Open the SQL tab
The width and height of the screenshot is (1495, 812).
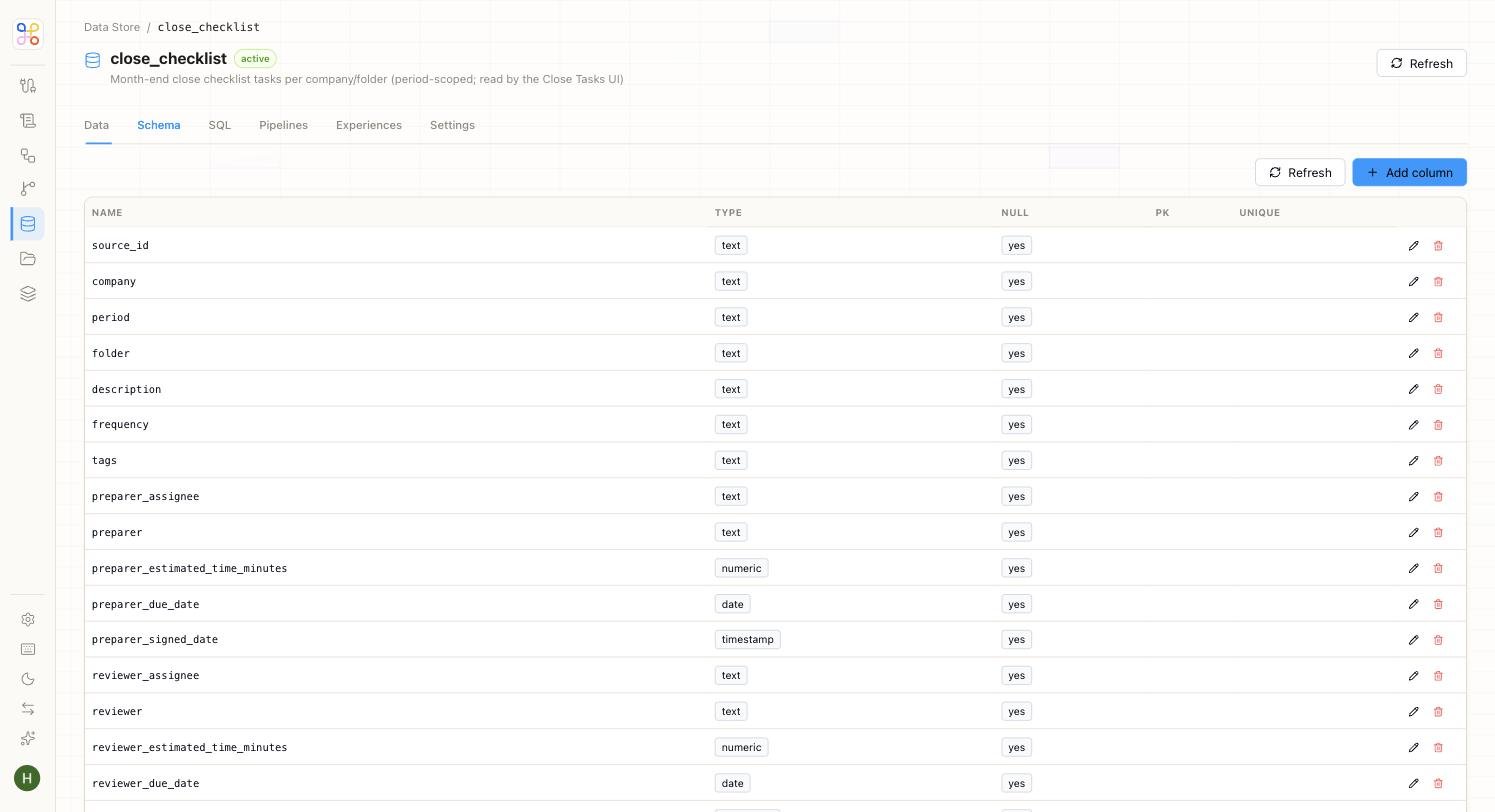(x=220, y=125)
